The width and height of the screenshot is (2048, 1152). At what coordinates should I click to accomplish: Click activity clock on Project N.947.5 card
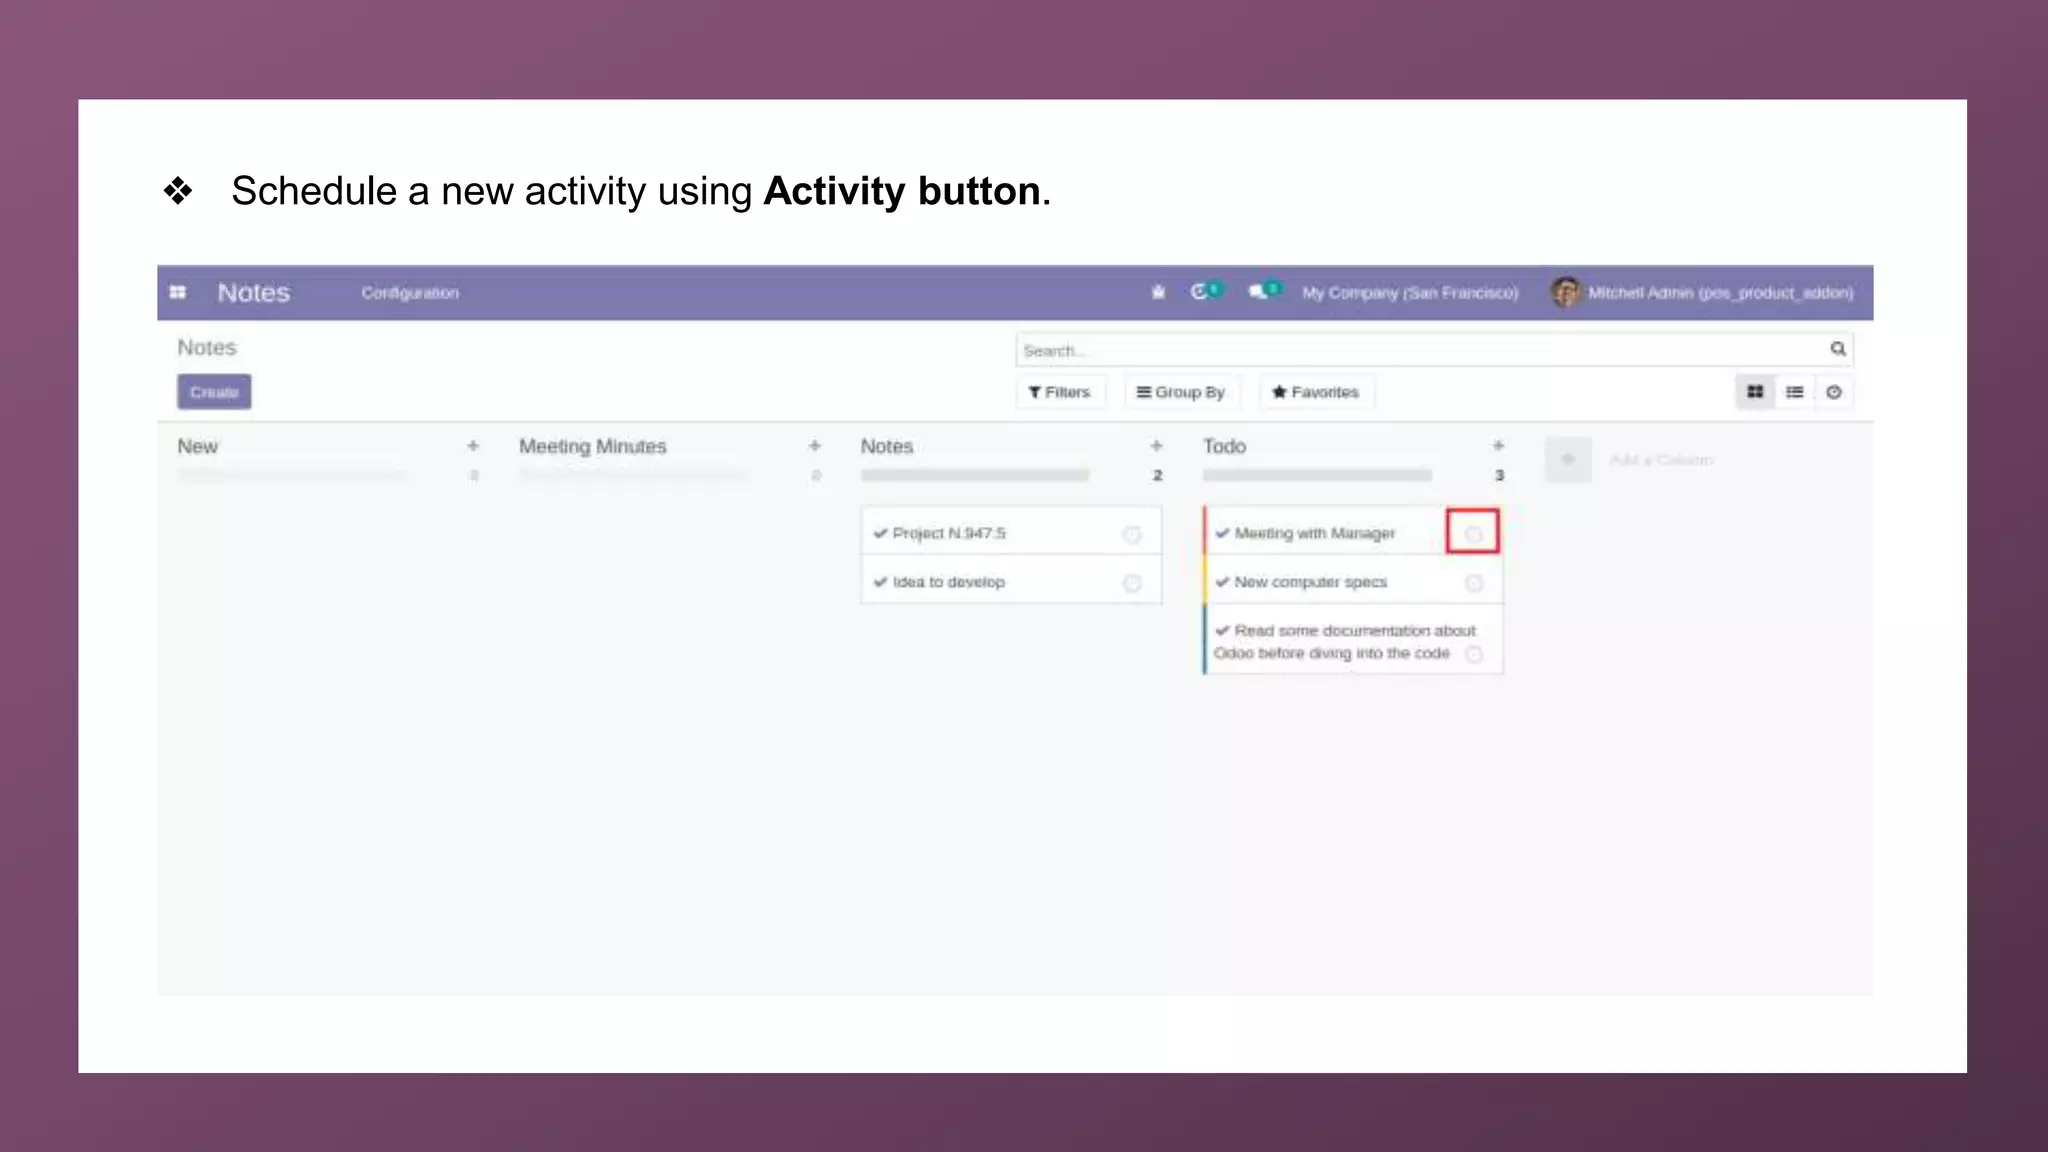coord(1131,534)
